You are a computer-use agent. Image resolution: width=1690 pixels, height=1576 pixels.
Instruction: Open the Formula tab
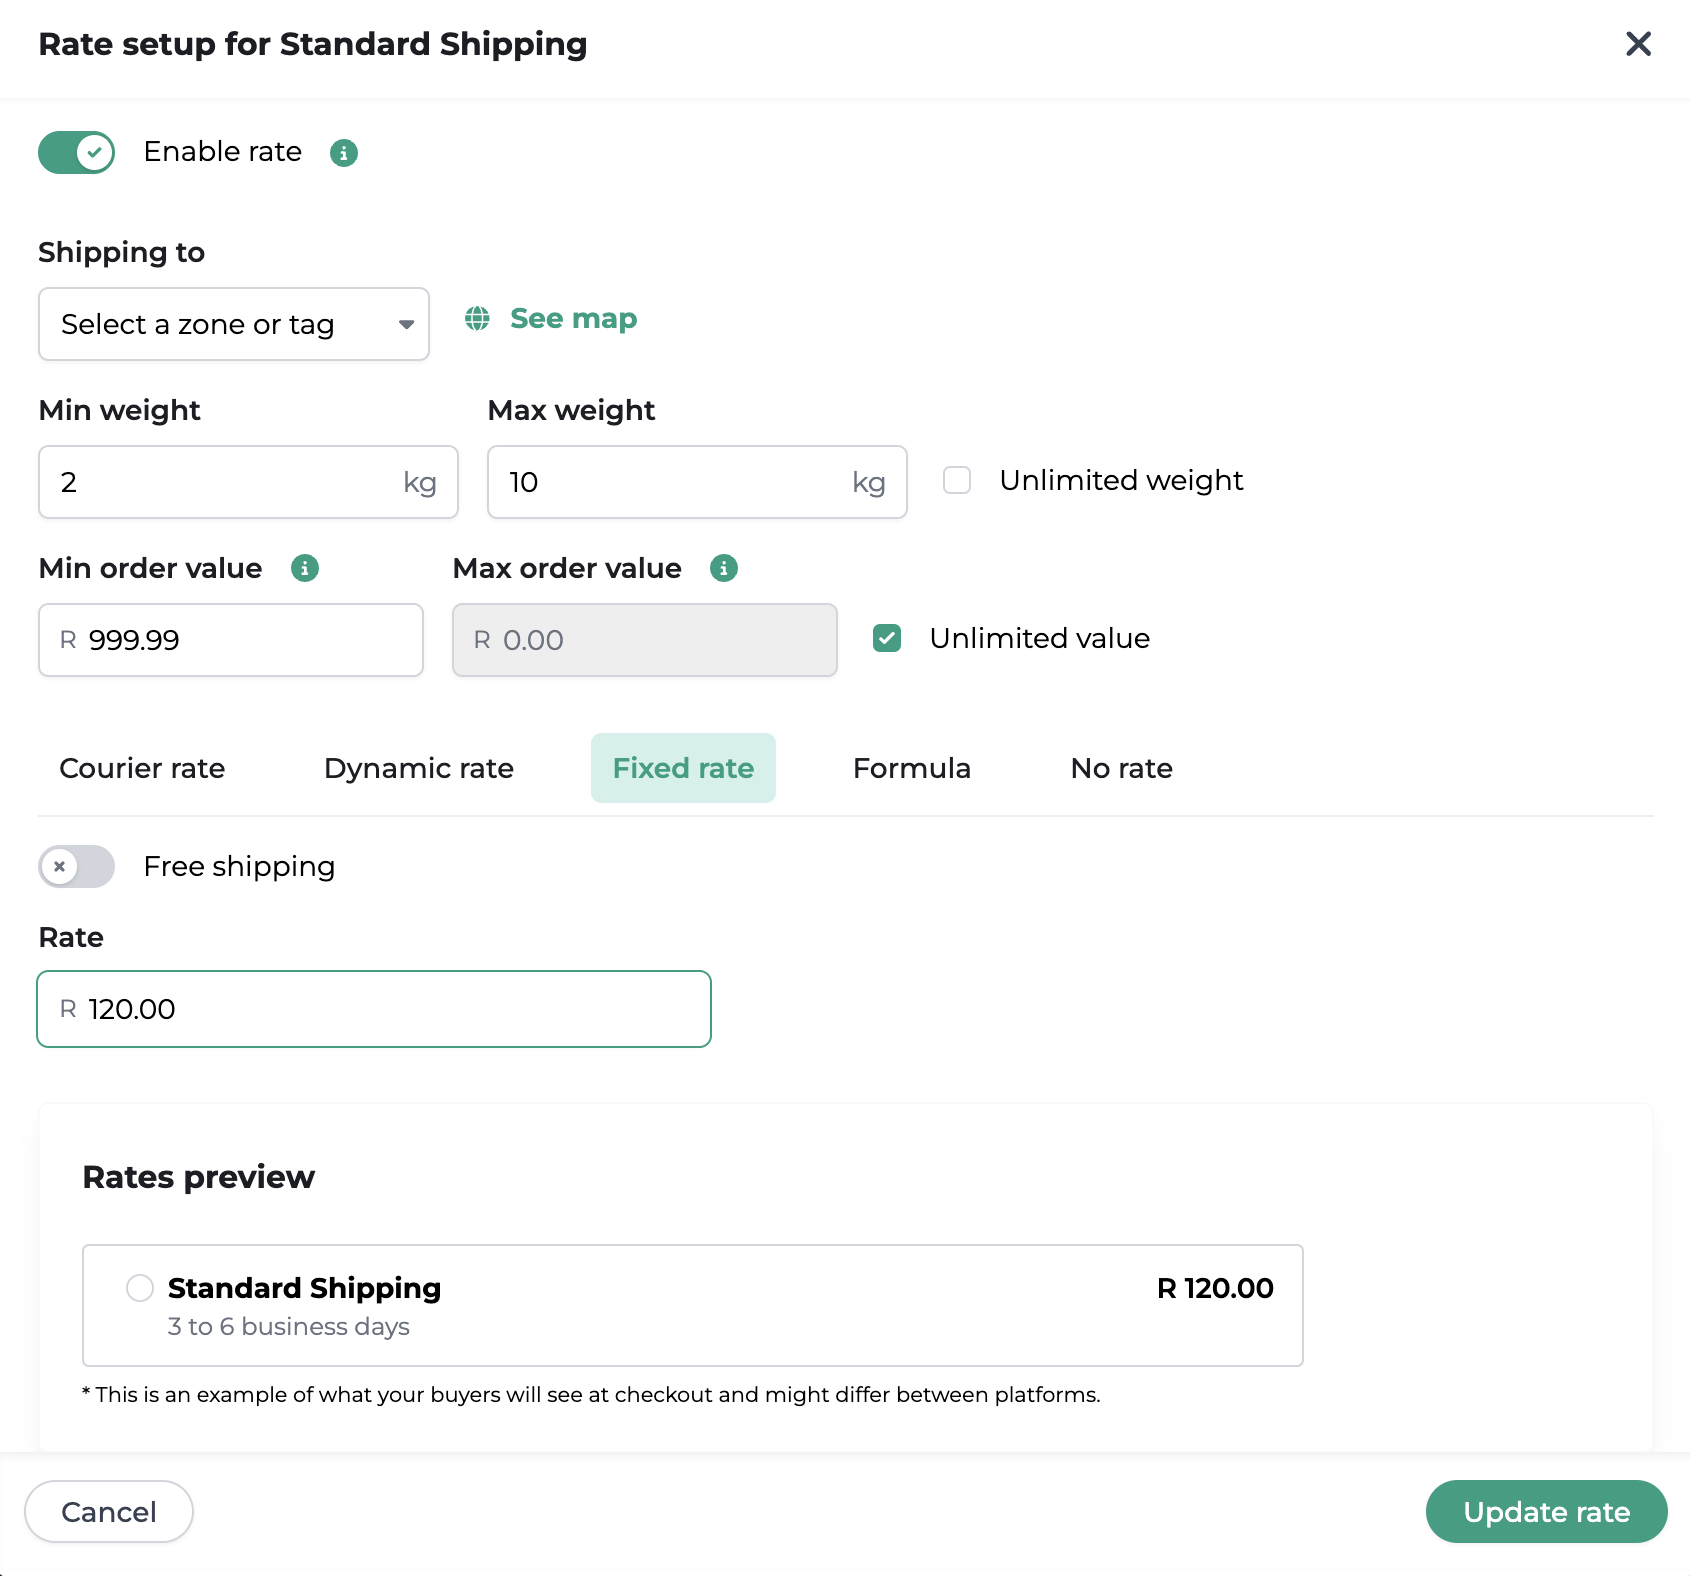tap(912, 768)
